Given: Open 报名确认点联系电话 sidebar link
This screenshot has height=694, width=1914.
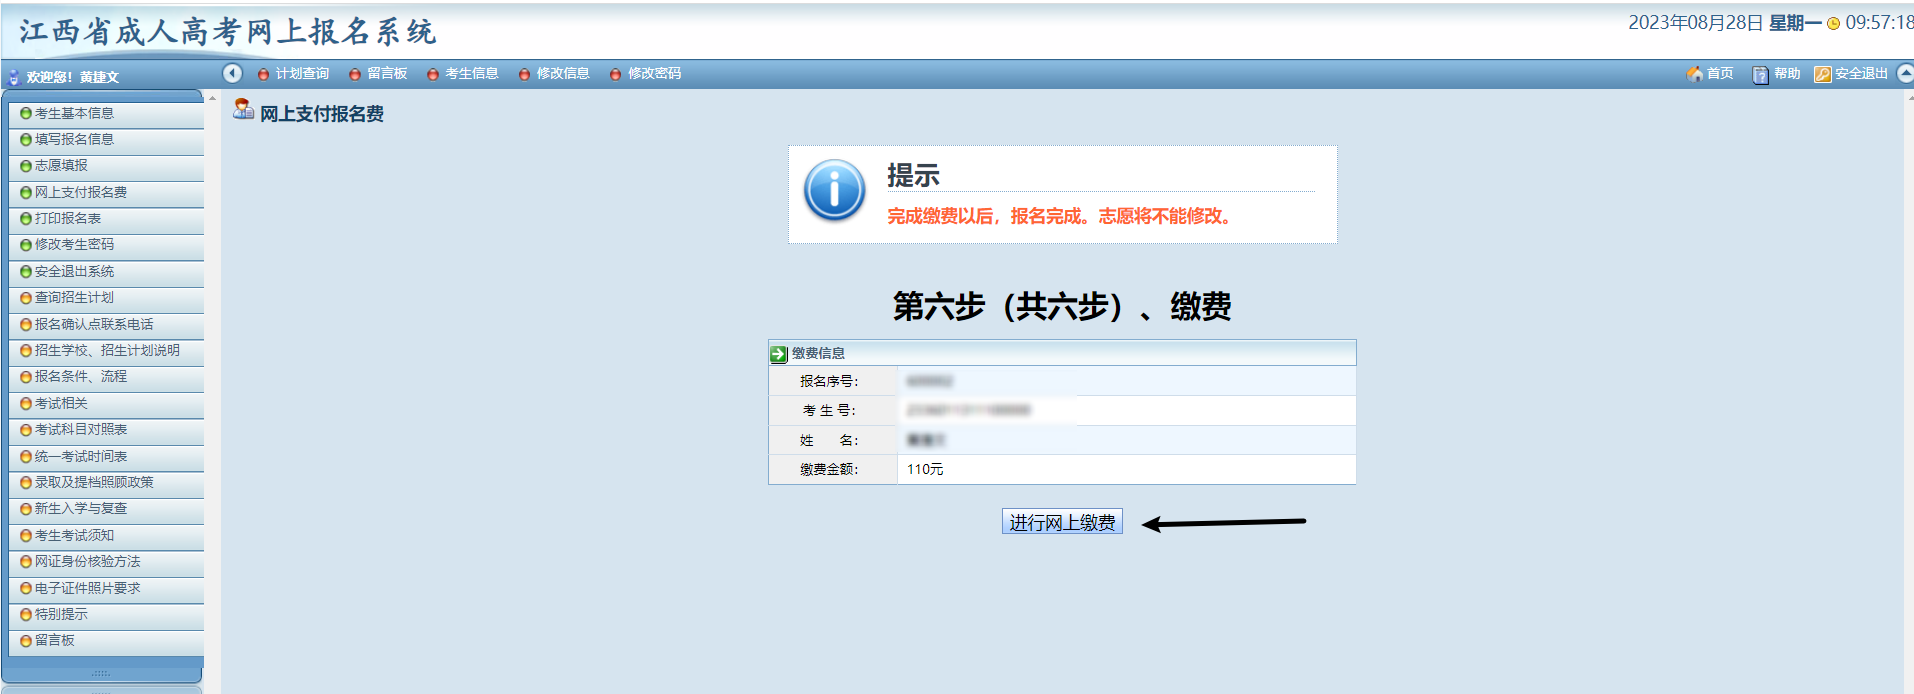Looking at the screenshot, I should [94, 324].
